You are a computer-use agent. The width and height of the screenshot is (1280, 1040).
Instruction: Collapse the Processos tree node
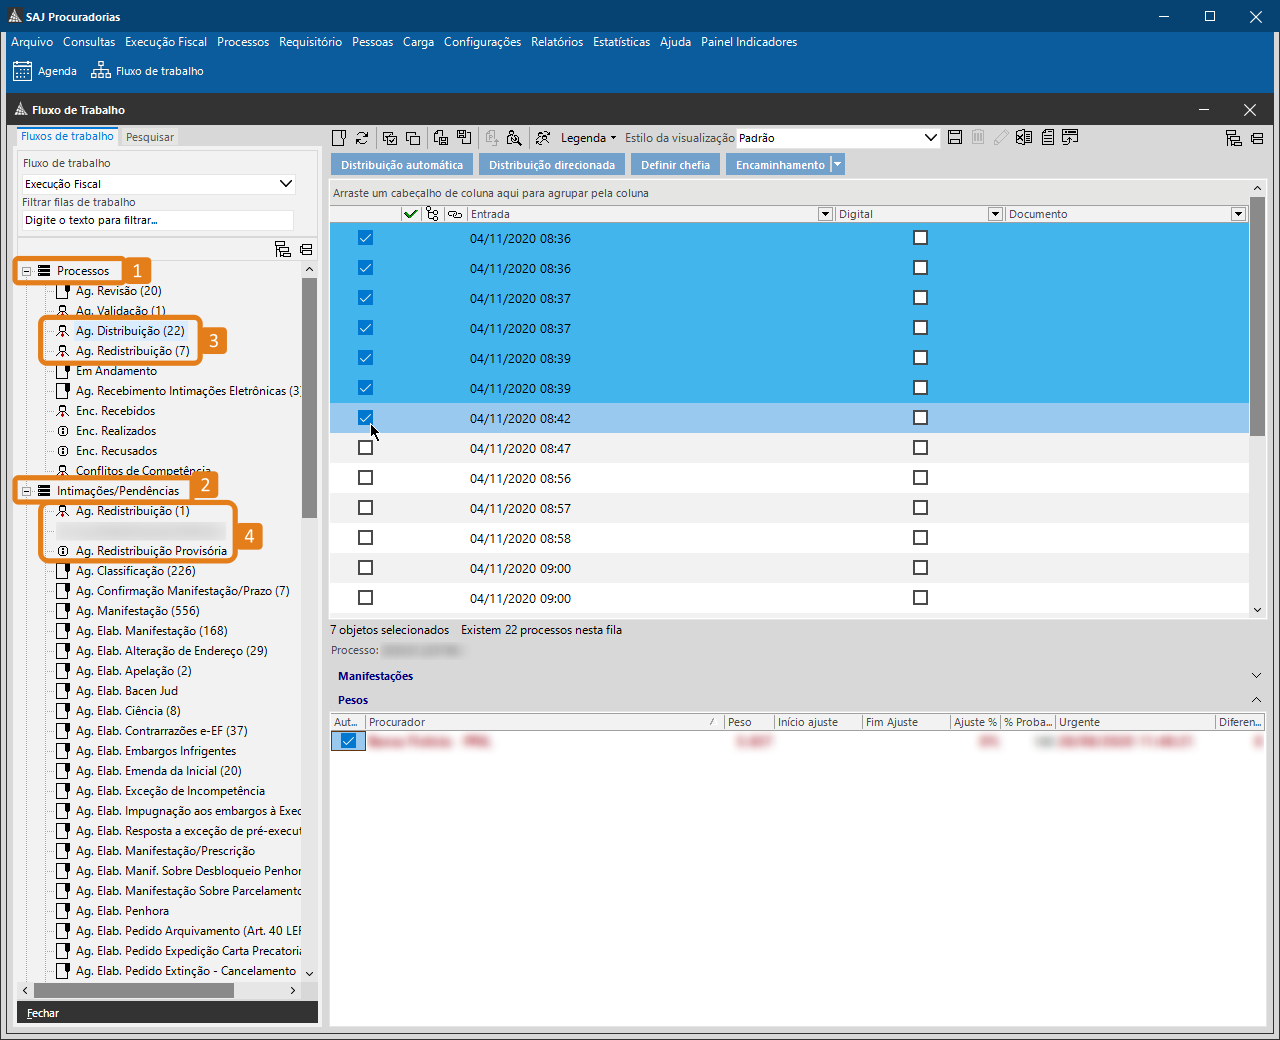(x=27, y=271)
